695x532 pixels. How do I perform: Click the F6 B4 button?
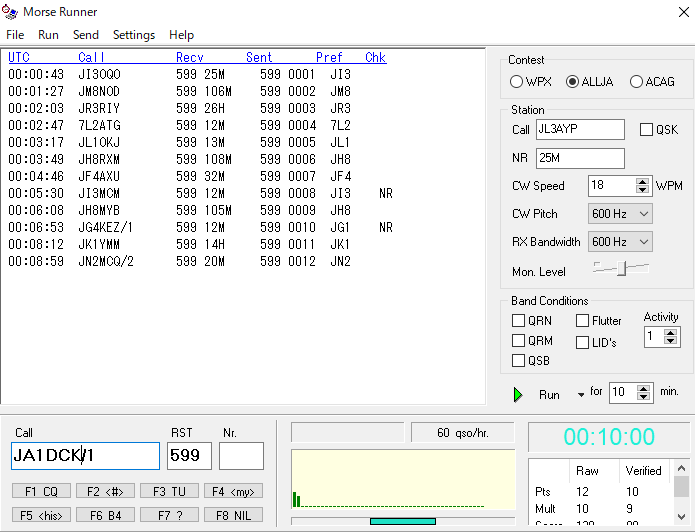pos(105,515)
